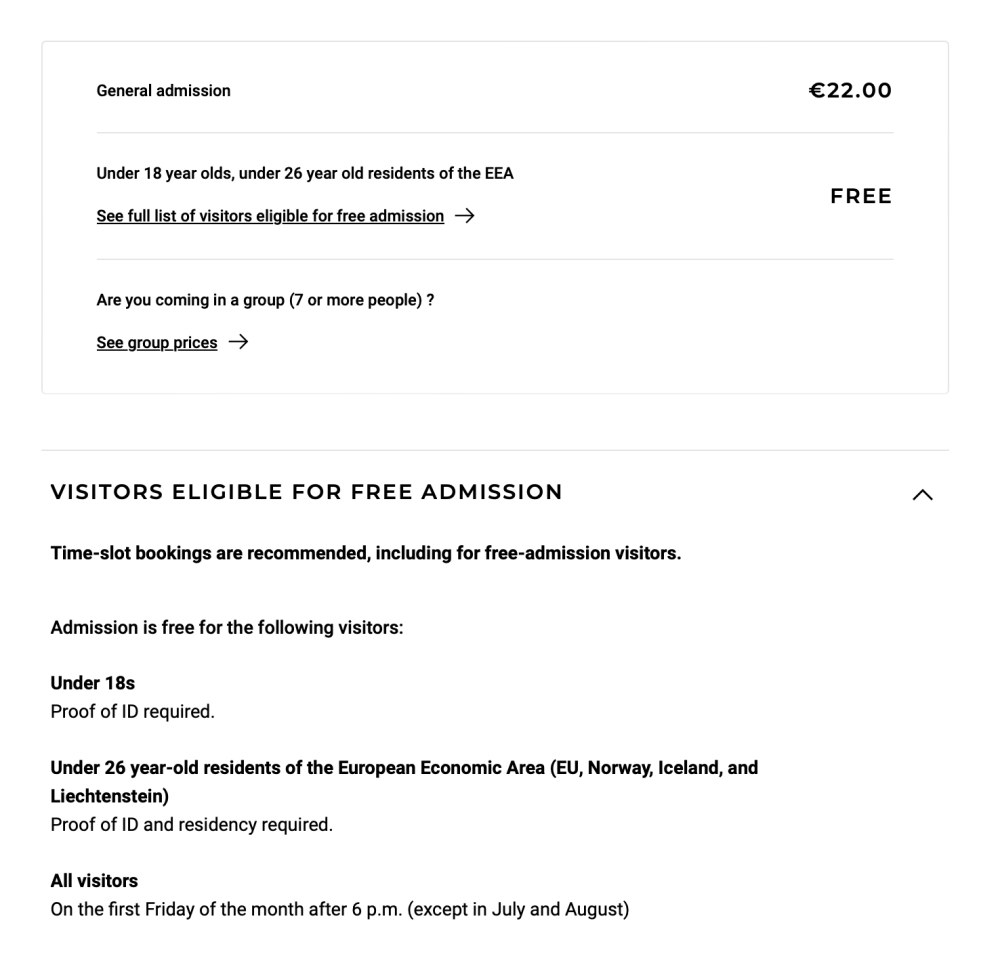Click the 'Proof of ID required.' line
This screenshot has width=1000, height=967.
[x=132, y=712]
